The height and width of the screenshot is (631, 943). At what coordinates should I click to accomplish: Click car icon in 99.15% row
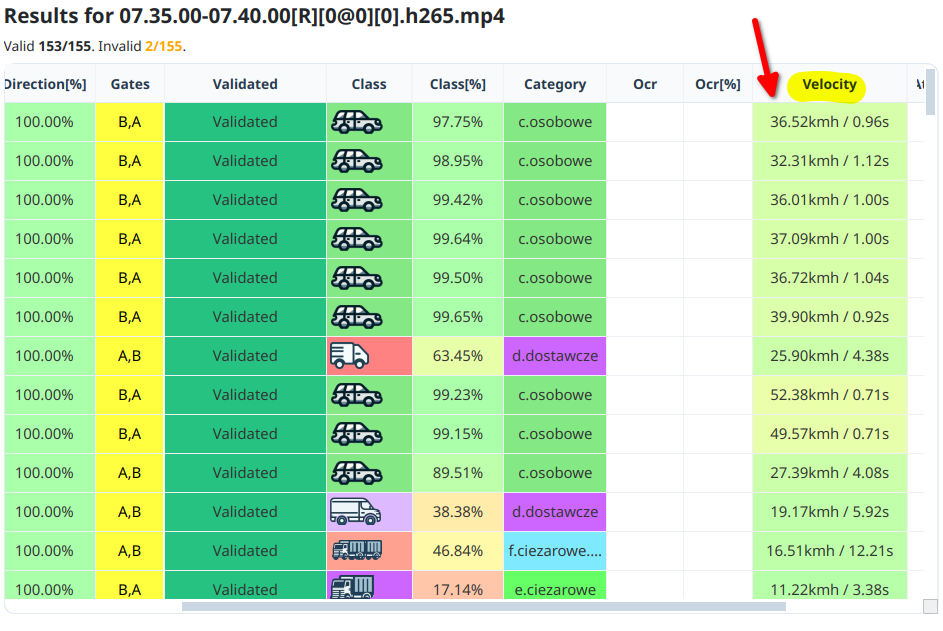(357, 434)
